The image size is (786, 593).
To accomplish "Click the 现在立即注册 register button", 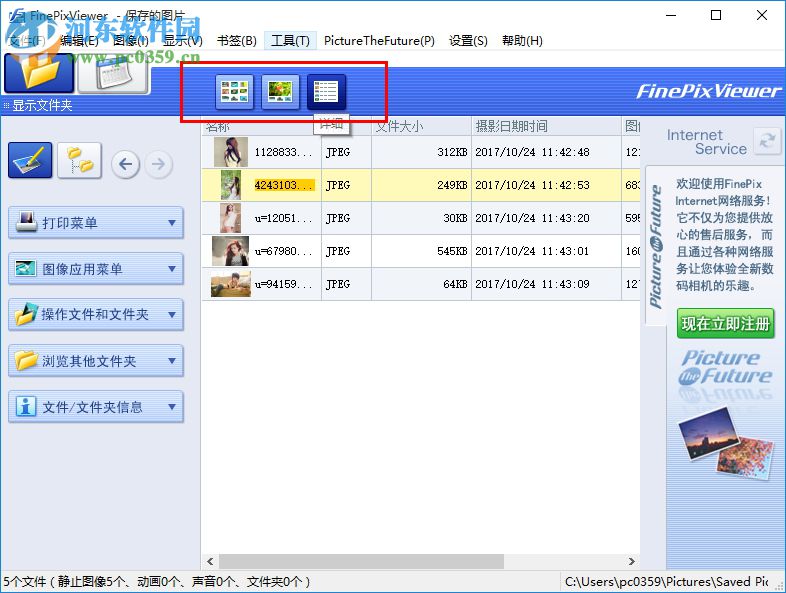I will [725, 323].
